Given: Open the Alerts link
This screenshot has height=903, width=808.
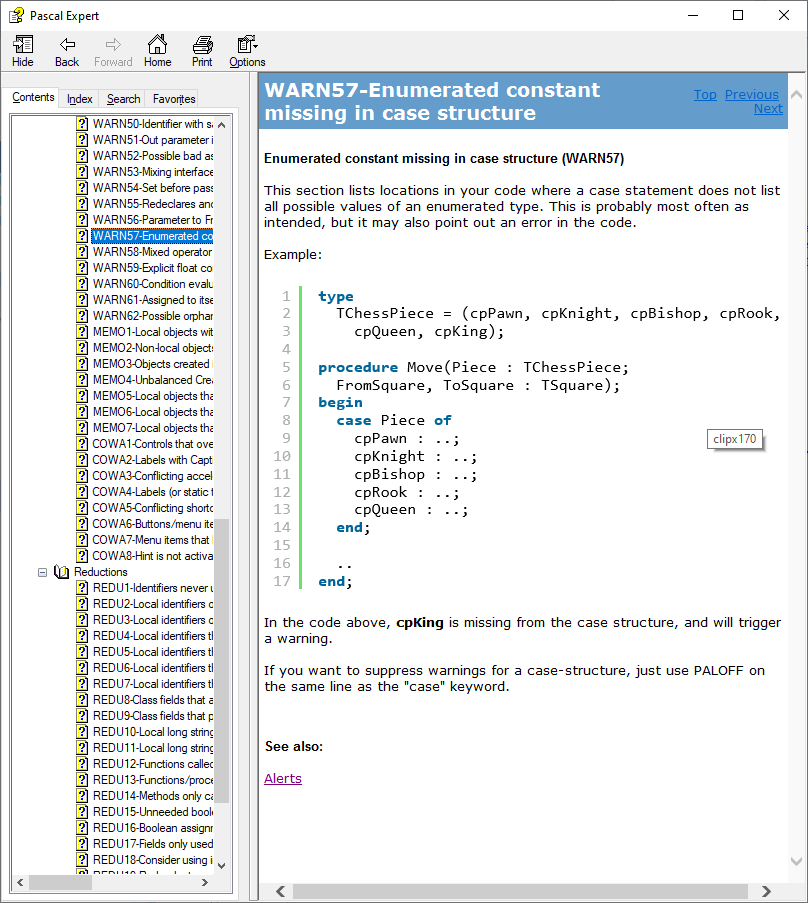Looking at the screenshot, I should click(x=282, y=778).
